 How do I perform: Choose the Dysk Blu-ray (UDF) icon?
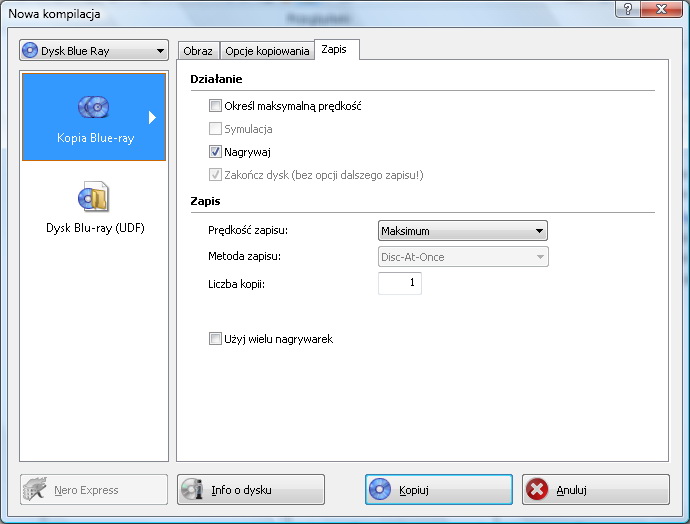tap(93, 196)
